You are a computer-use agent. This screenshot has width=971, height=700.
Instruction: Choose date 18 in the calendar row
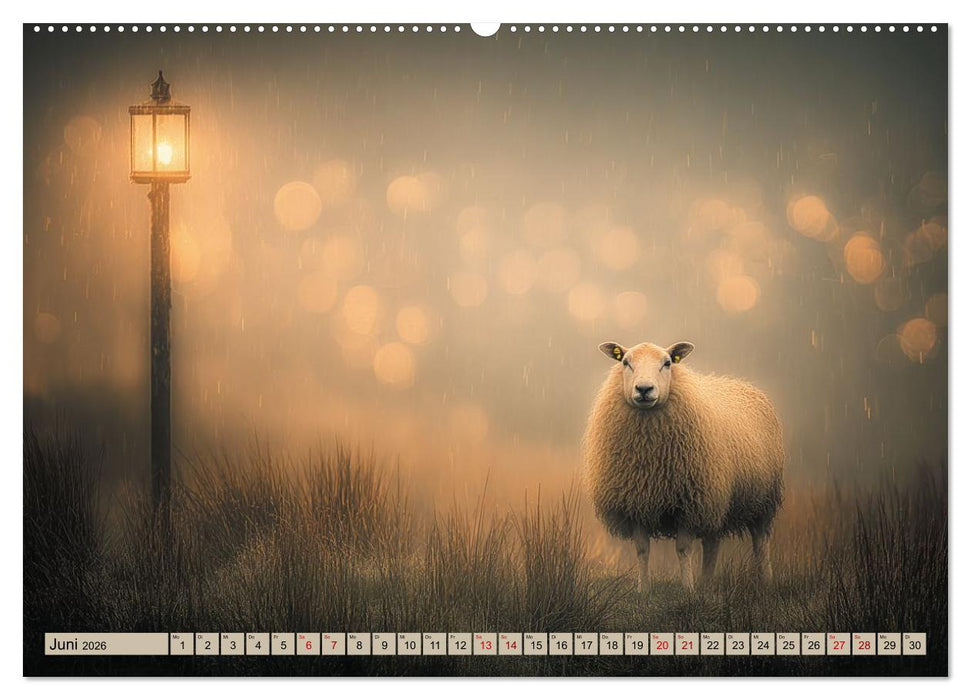(x=611, y=644)
